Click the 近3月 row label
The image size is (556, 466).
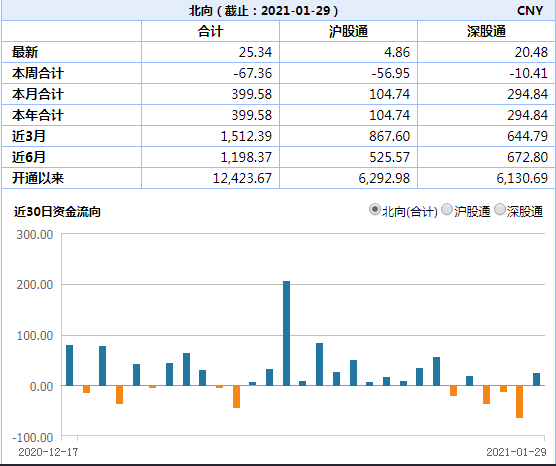(x=29, y=136)
